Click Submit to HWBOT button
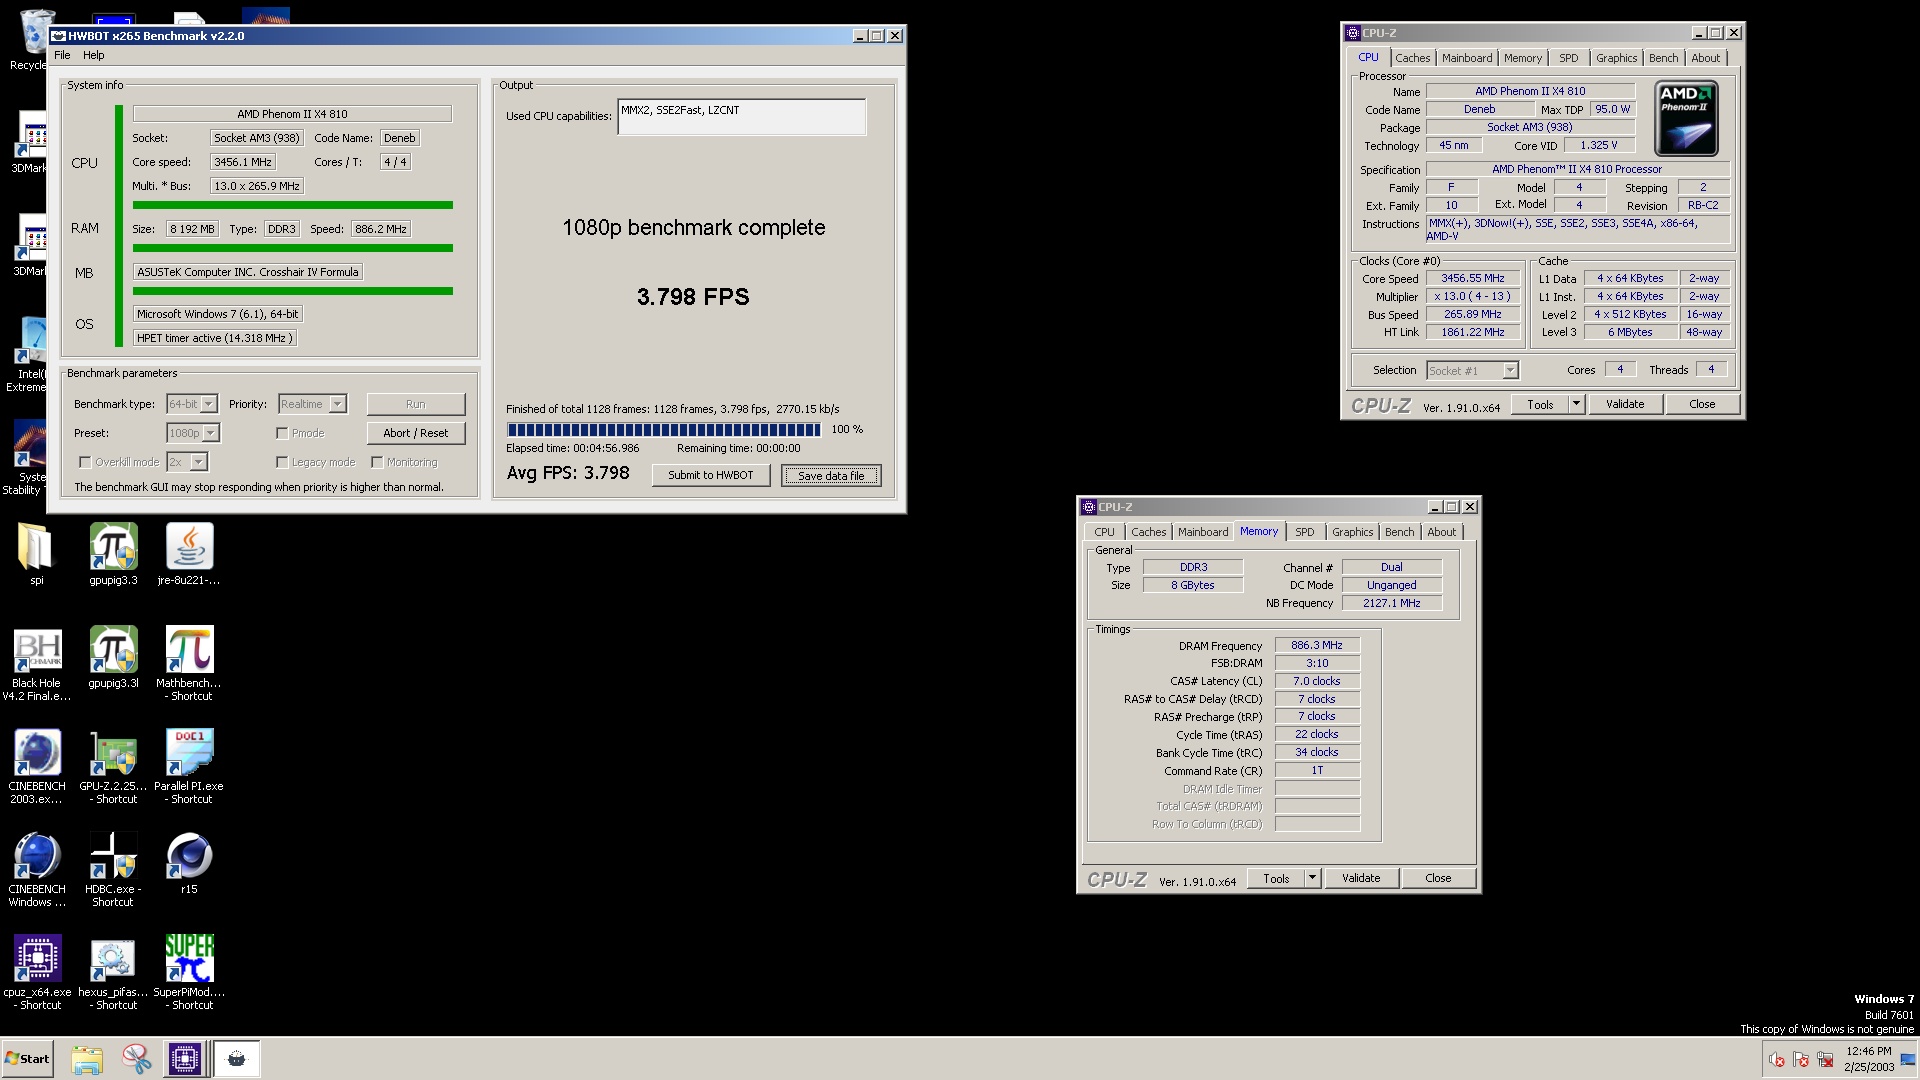1920x1080 pixels. (x=711, y=475)
